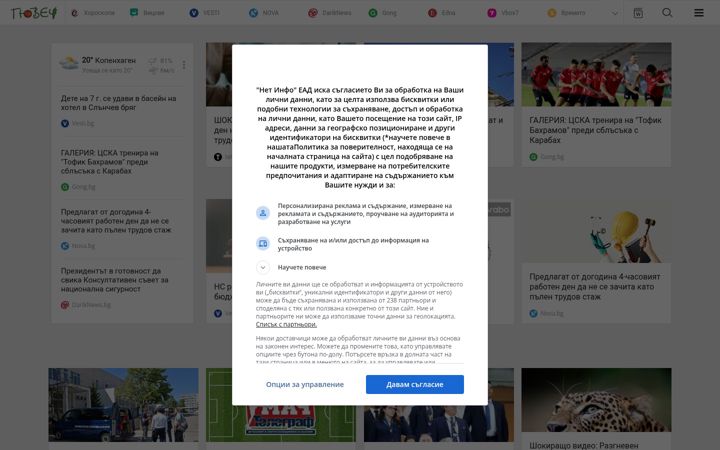Open DarikNews from top navigation
720x450 pixels.
pyautogui.click(x=329, y=13)
